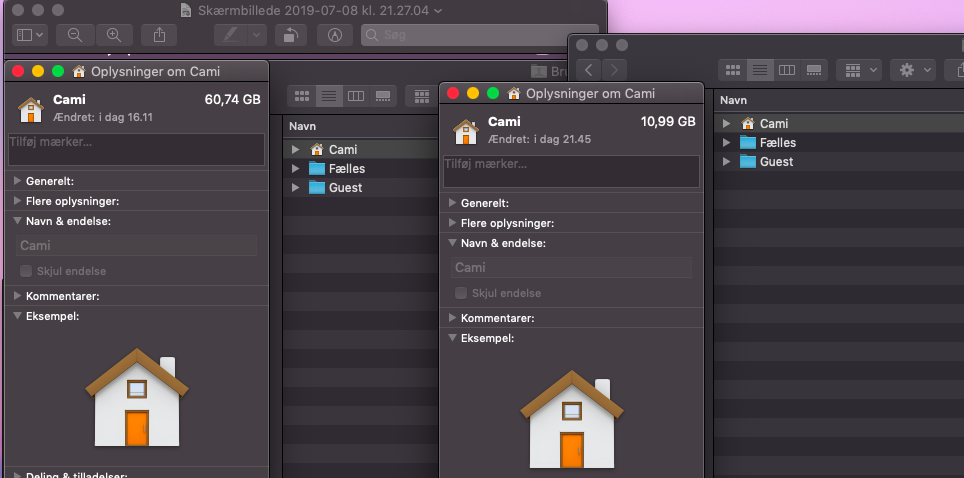Click the Cami name field in left info window
Viewport: 964px width, 478px height.
tap(136, 245)
